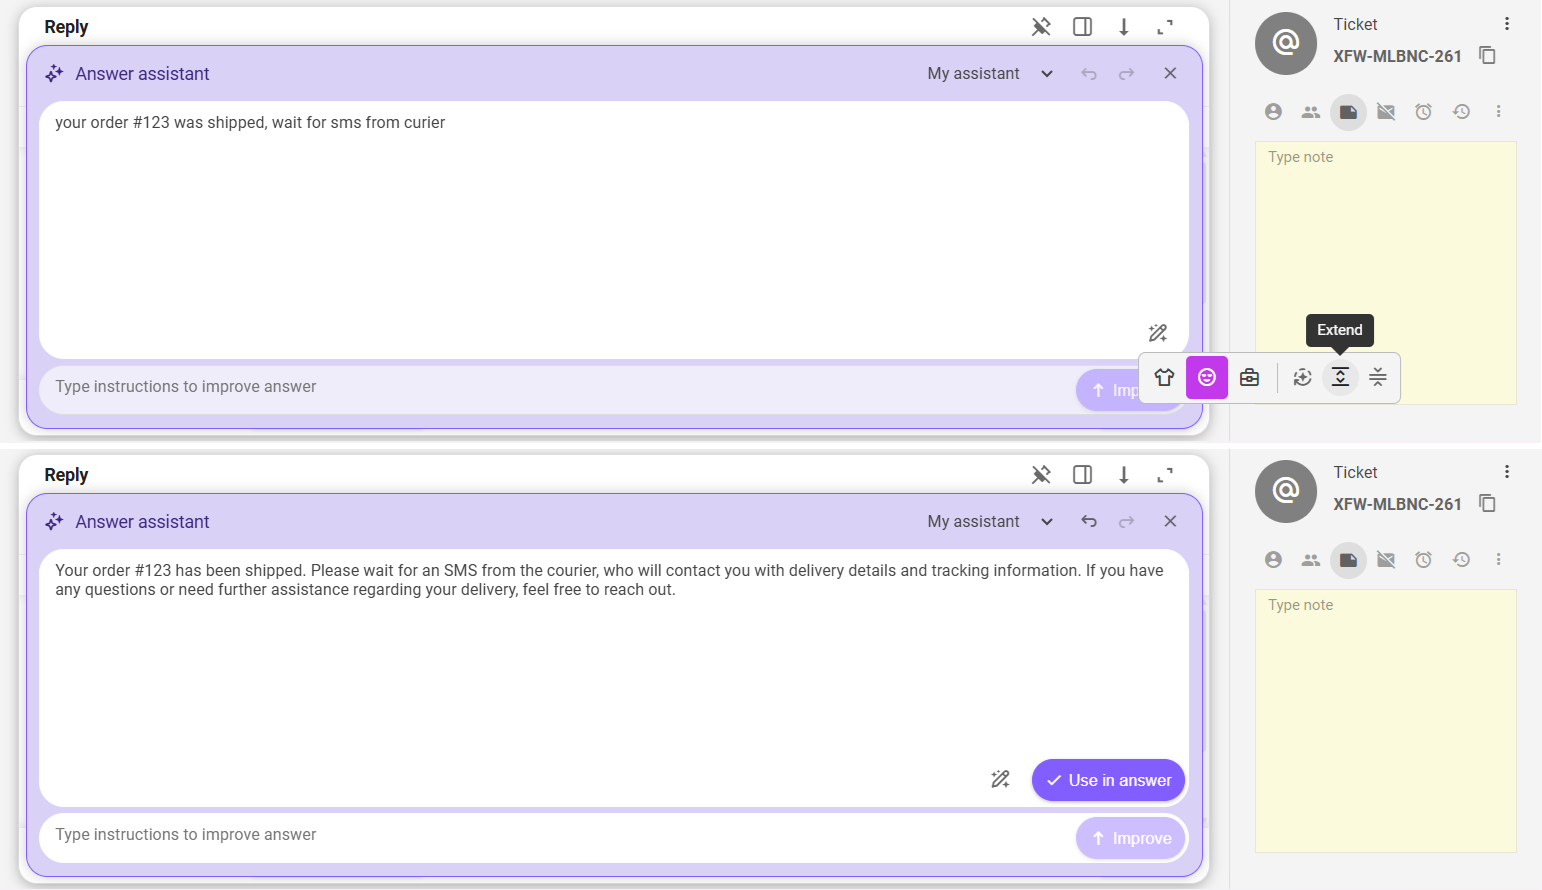Click the lower Type note field
Viewport: 1542px width, 890px height.
[1385, 720]
